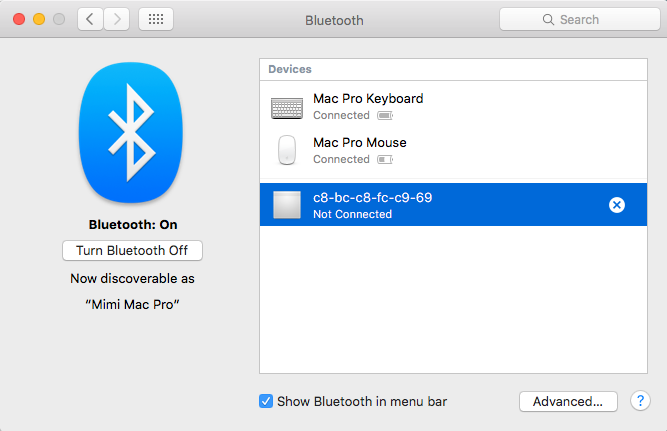Click the Now discoverable as text
The width and height of the screenshot is (667, 431).
[x=132, y=279]
